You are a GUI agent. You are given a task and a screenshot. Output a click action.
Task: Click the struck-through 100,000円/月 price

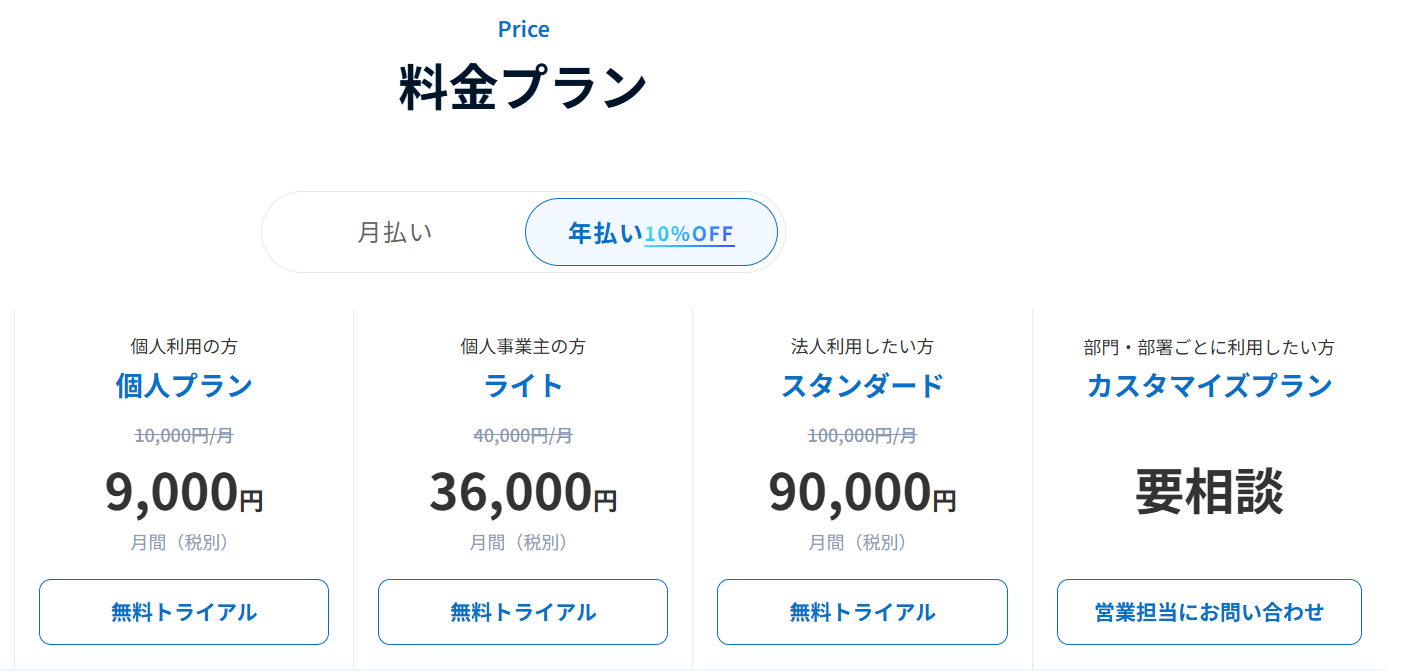tap(862, 436)
